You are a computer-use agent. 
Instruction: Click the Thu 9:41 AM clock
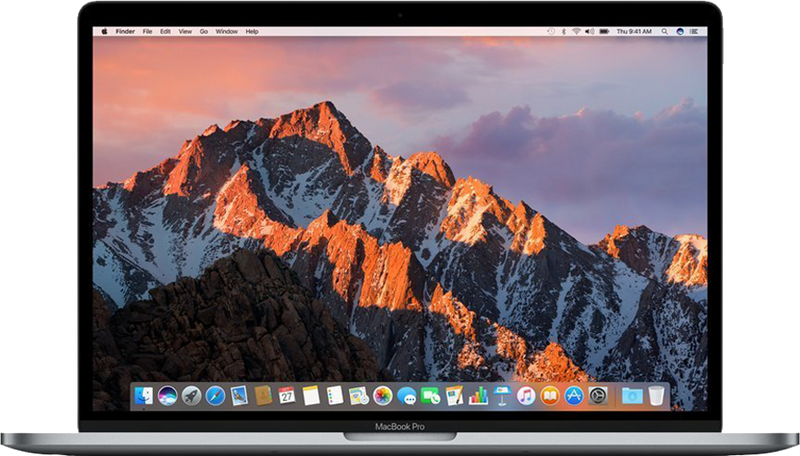tap(634, 31)
